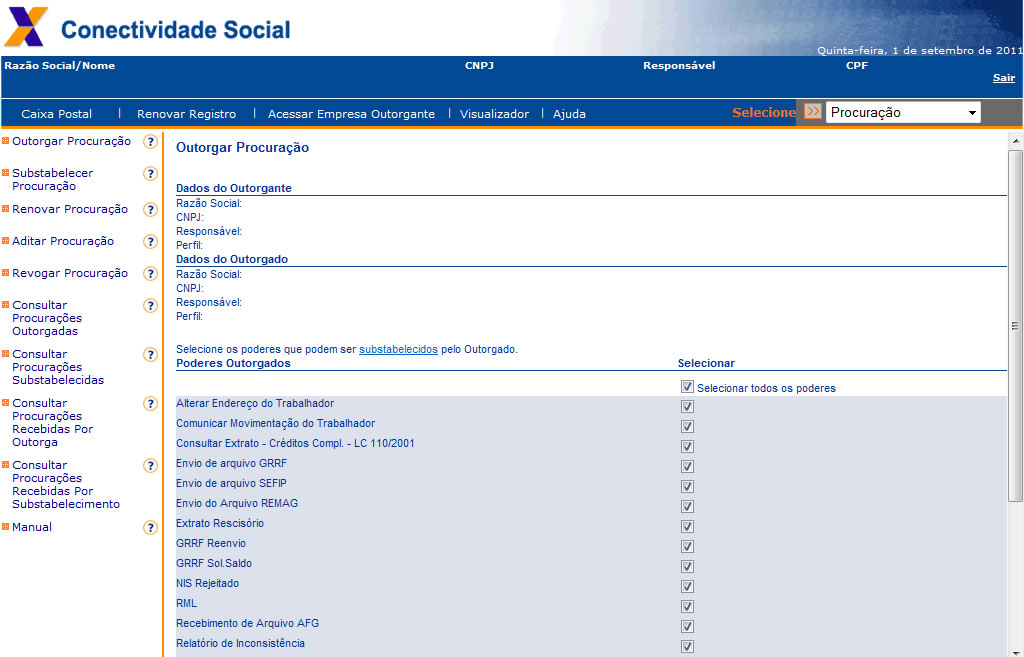
Task: Uncheck Envio de arquivo GRRF checkbox
Action: [687, 466]
